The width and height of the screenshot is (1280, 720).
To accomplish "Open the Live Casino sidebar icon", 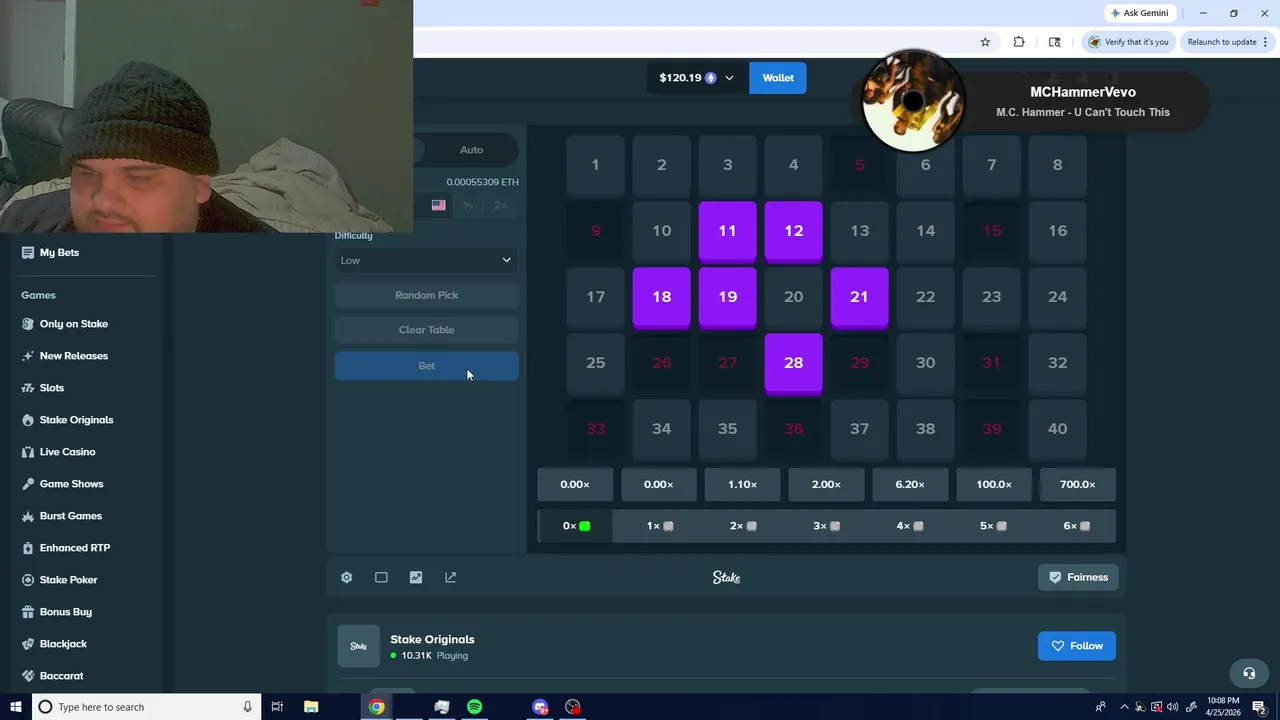I will (x=28, y=452).
